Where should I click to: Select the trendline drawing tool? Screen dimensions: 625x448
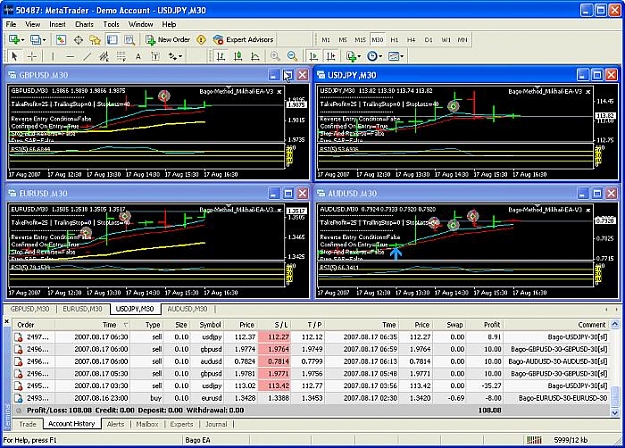(x=87, y=57)
